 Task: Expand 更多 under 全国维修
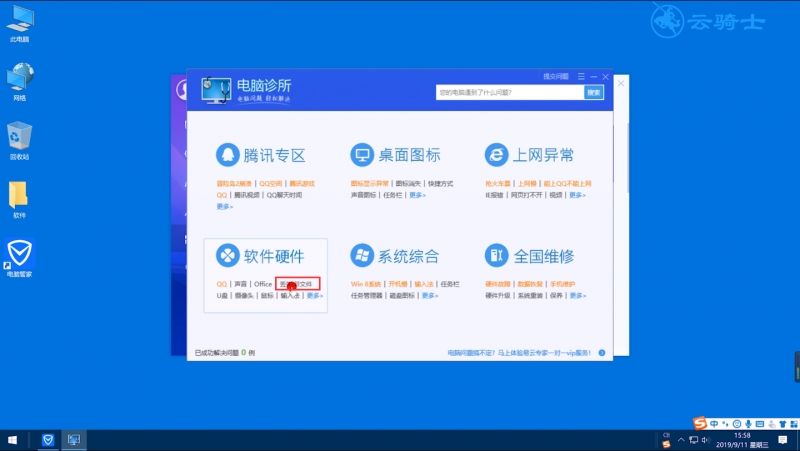point(578,295)
